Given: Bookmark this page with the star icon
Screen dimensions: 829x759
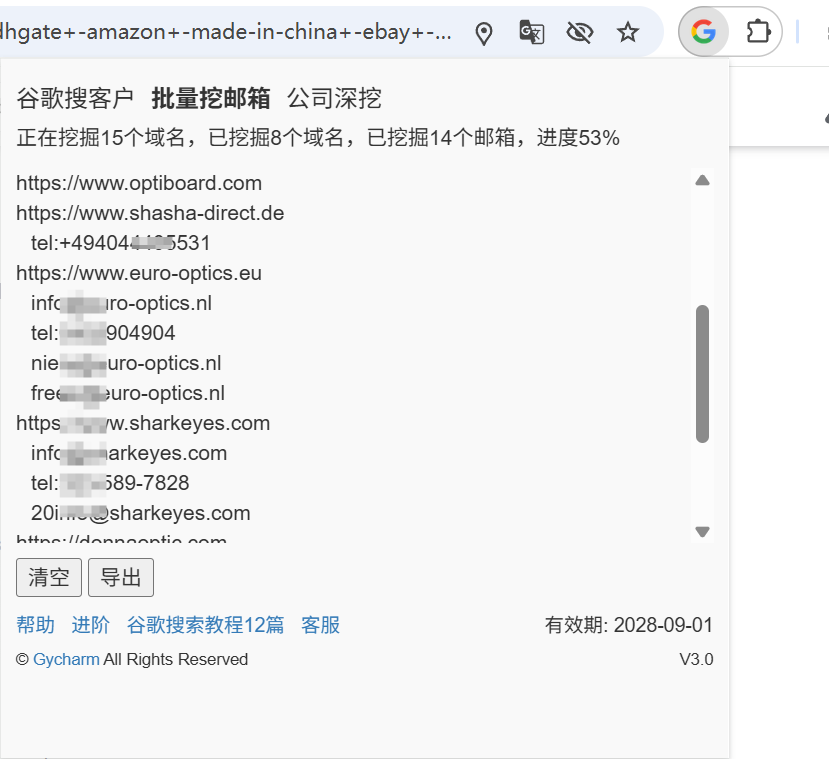Looking at the screenshot, I should (628, 33).
